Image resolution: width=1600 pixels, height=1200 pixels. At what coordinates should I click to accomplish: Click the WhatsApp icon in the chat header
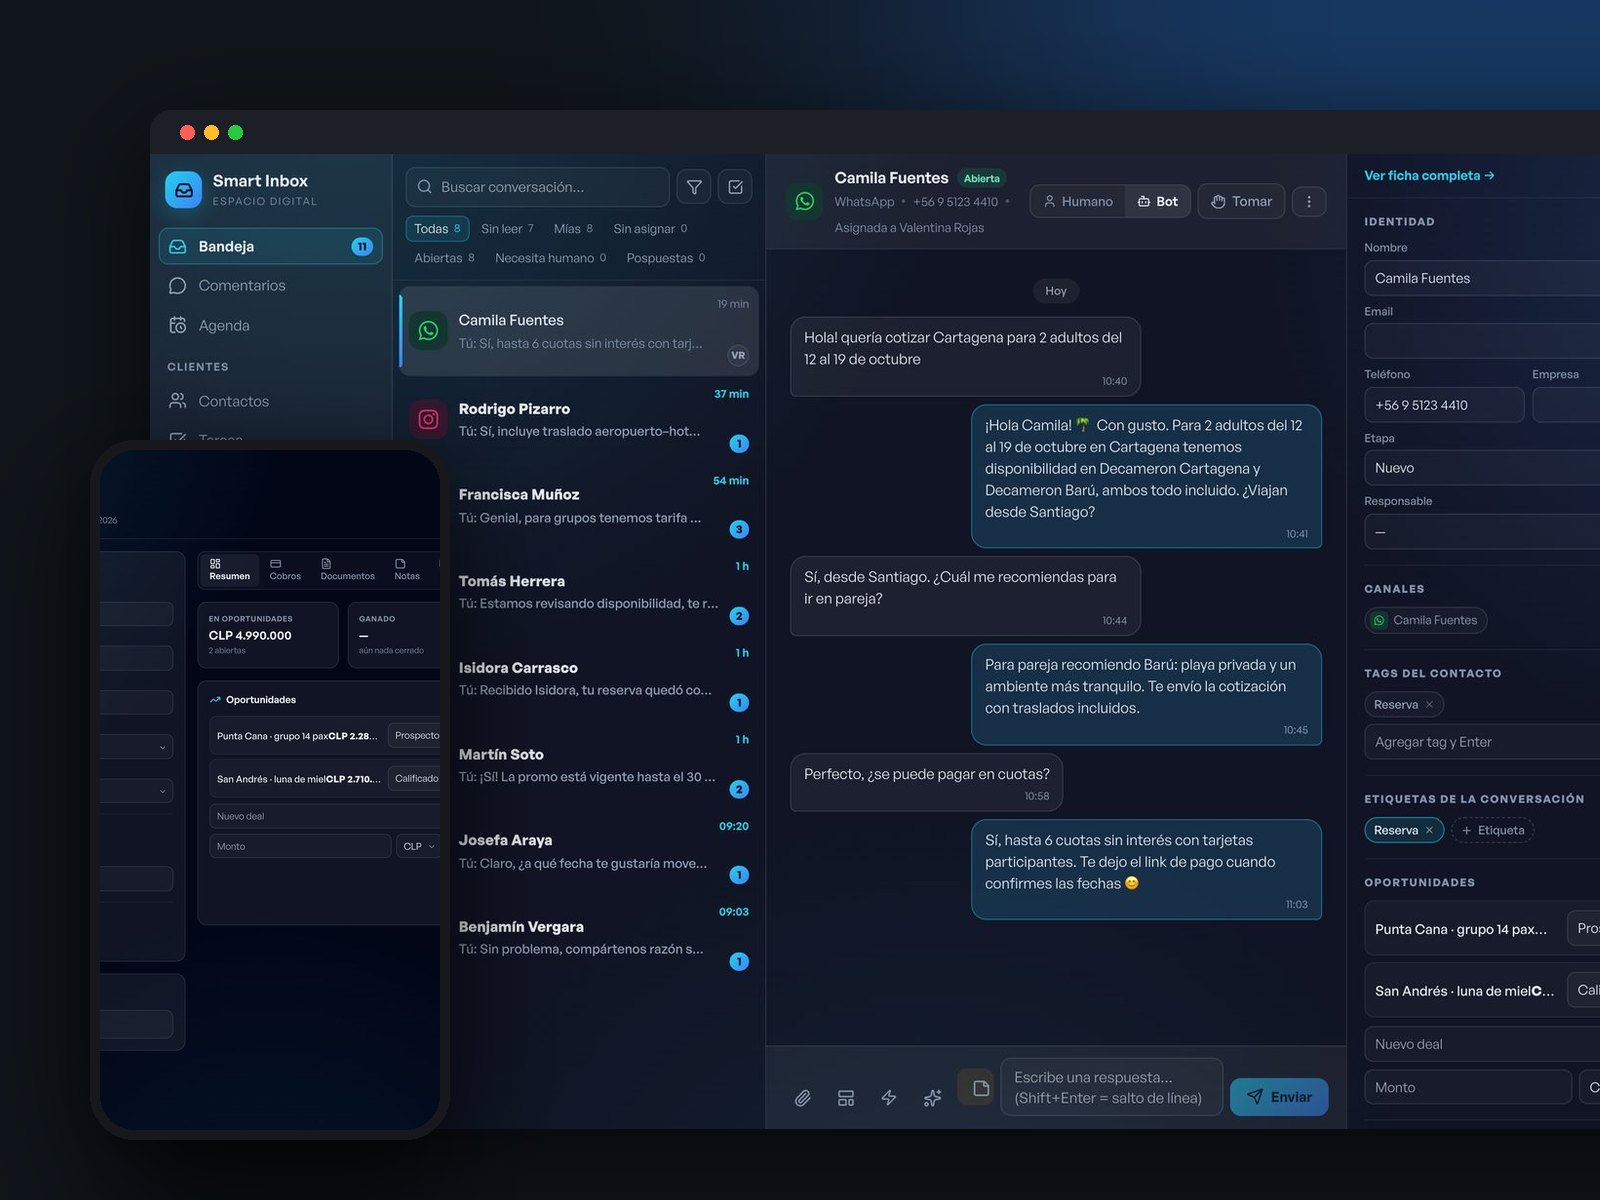pyautogui.click(x=805, y=201)
